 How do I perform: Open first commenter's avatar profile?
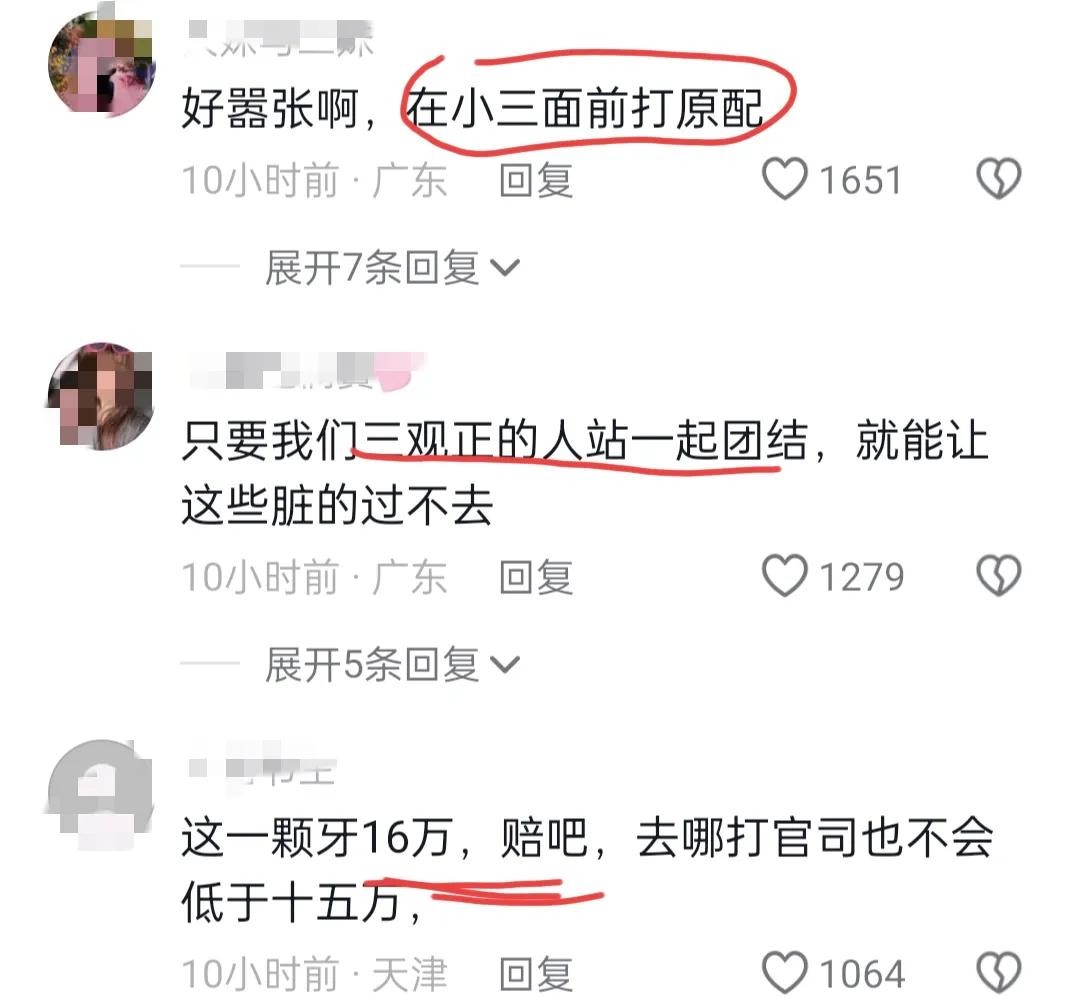(101, 63)
